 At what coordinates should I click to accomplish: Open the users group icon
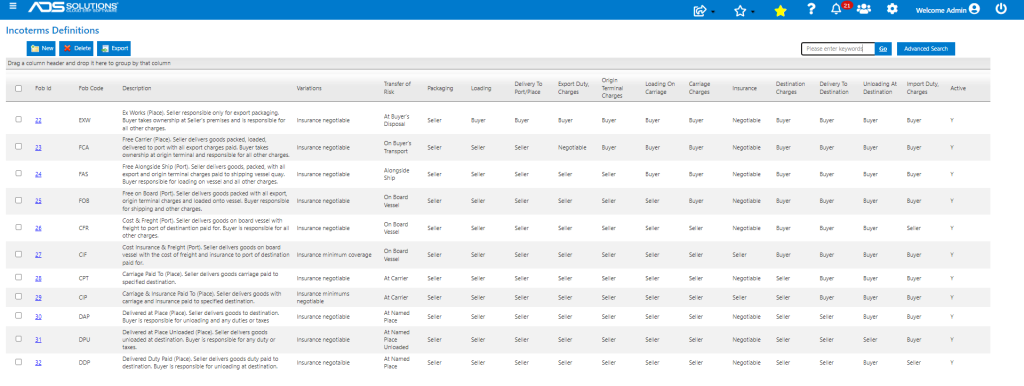click(864, 9)
